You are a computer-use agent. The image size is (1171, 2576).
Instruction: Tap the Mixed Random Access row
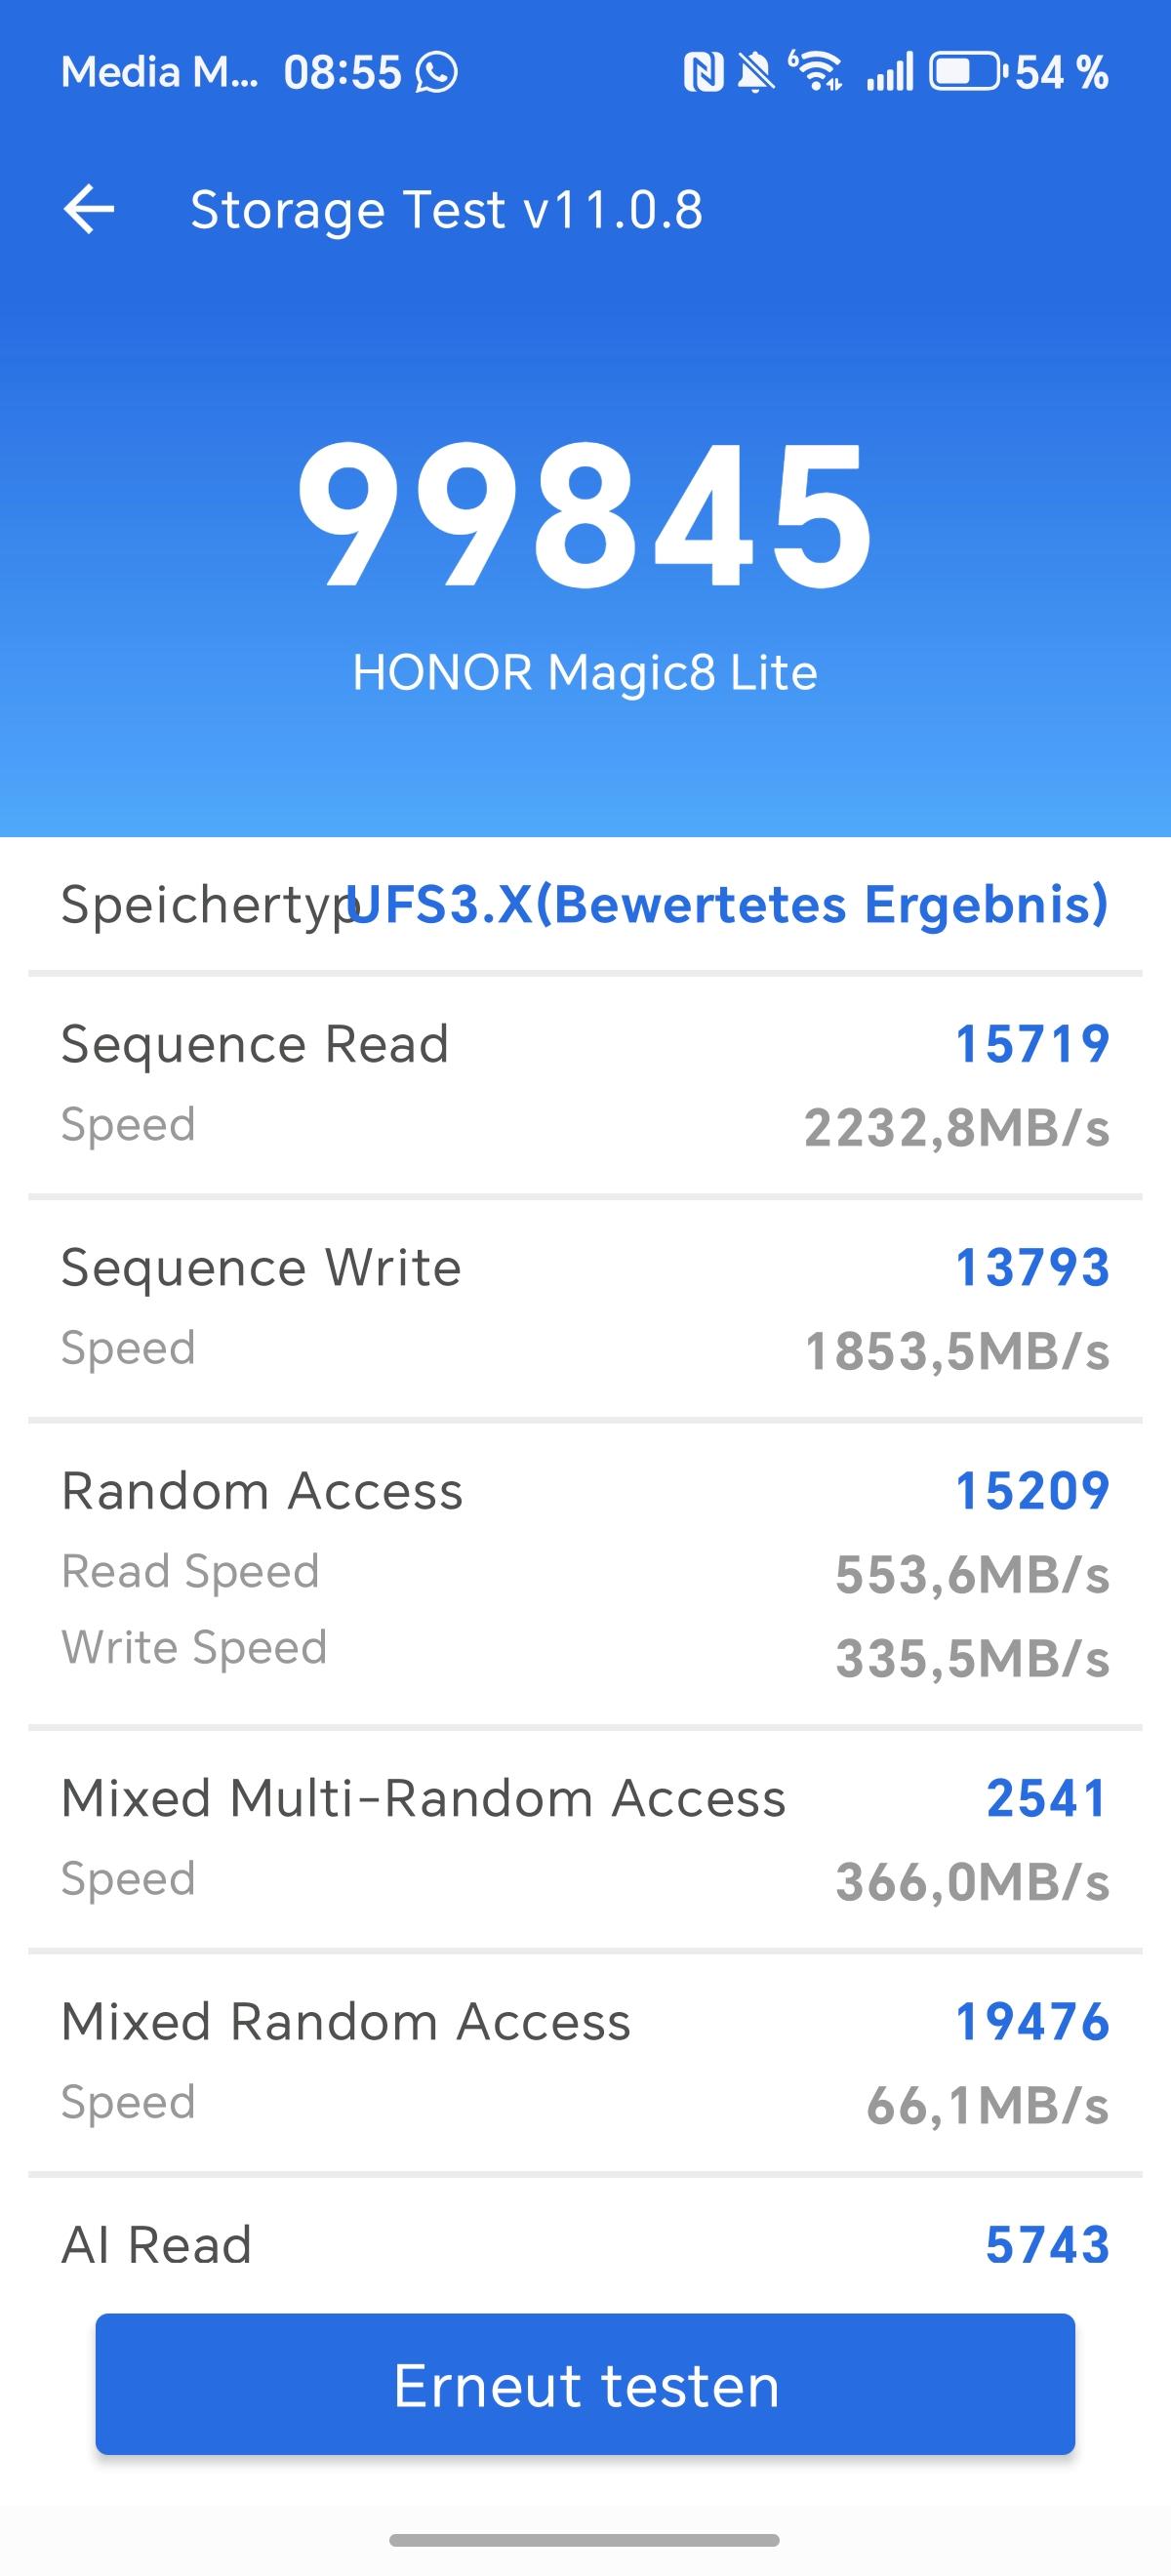click(585, 2062)
